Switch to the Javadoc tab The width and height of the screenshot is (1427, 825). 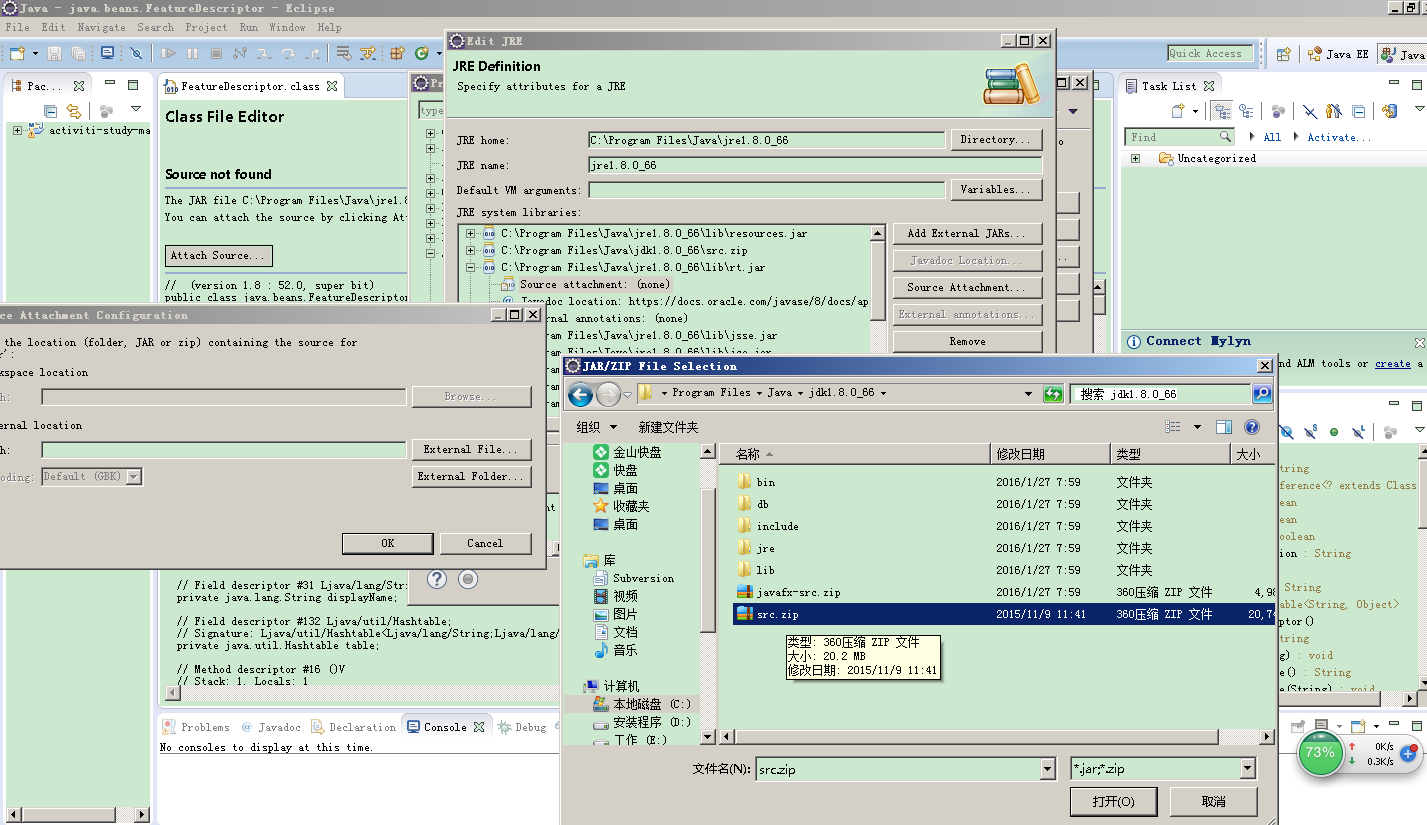(x=270, y=727)
